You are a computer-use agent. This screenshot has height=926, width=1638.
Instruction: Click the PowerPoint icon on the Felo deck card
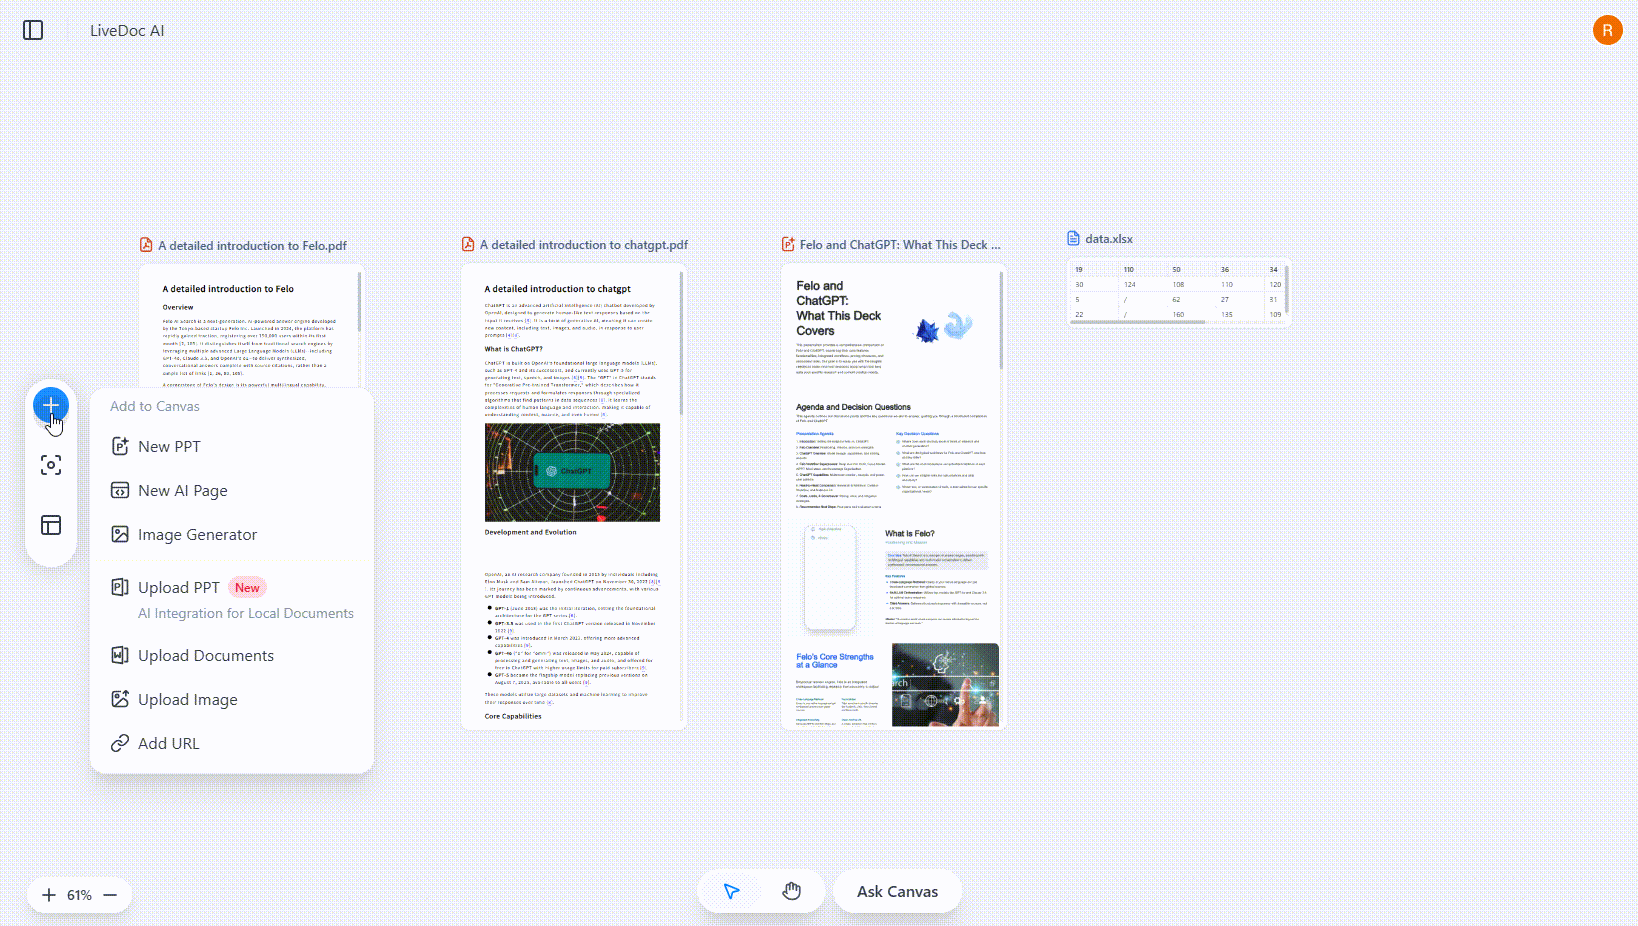pos(786,244)
